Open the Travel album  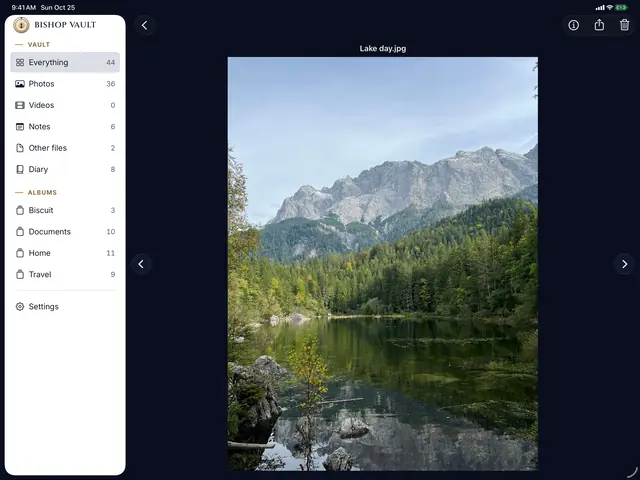coord(65,274)
